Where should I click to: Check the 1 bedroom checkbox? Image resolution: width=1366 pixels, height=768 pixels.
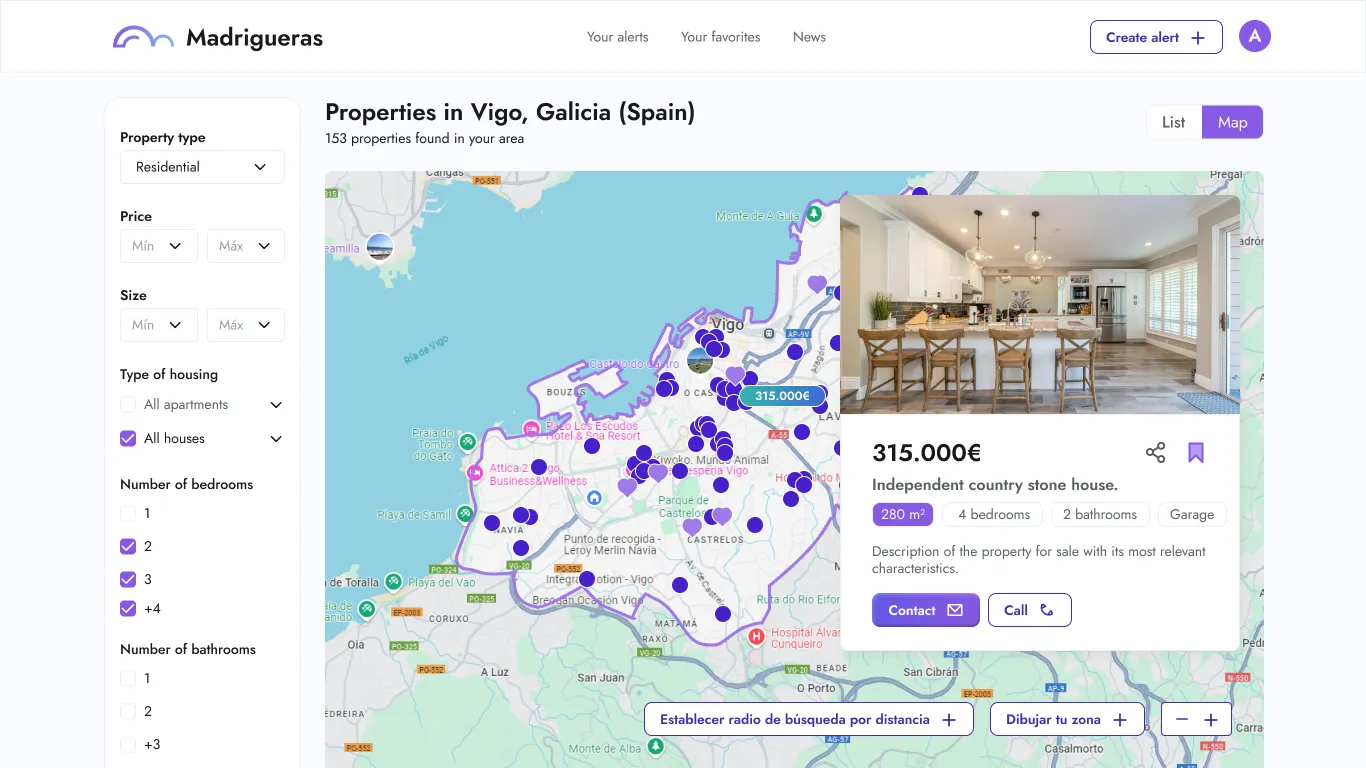pos(128,514)
